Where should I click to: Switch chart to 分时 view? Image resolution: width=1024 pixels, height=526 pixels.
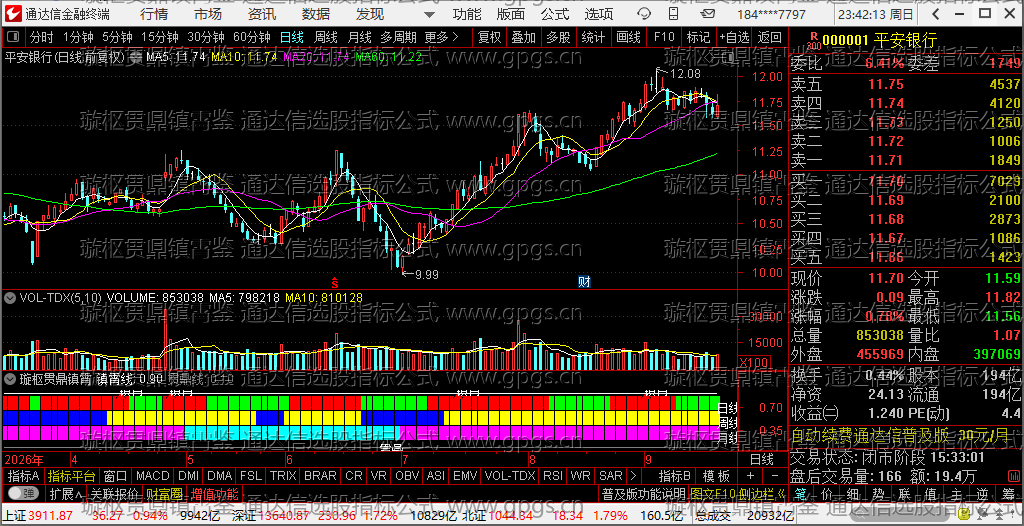click(42, 37)
